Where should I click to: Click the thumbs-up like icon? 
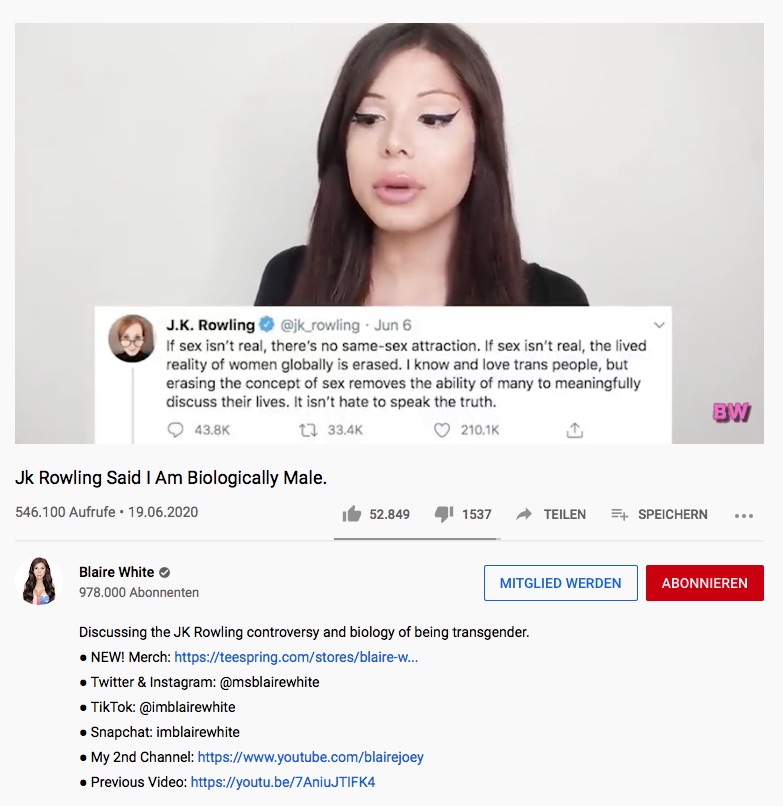click(x=352, y=514)
